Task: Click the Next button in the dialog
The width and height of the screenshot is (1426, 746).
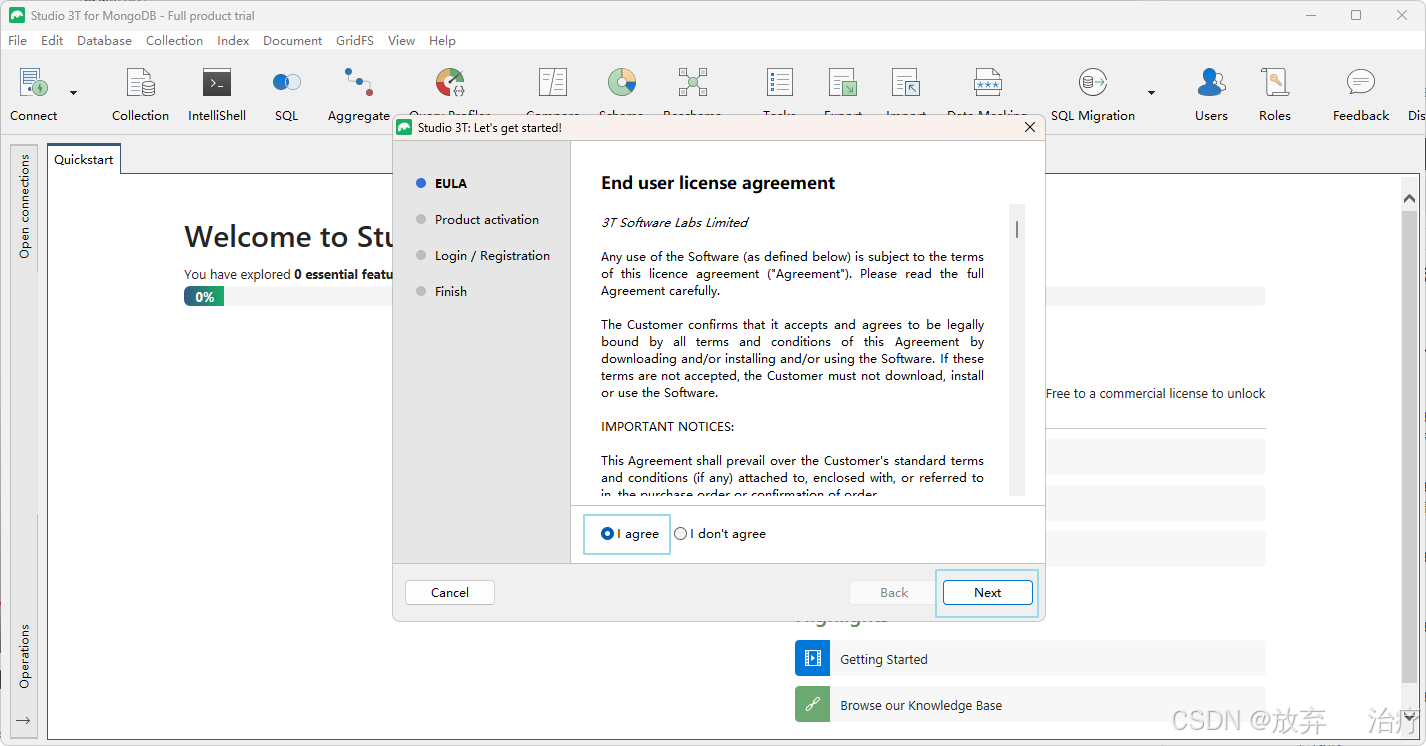Action: click(987, 593)
